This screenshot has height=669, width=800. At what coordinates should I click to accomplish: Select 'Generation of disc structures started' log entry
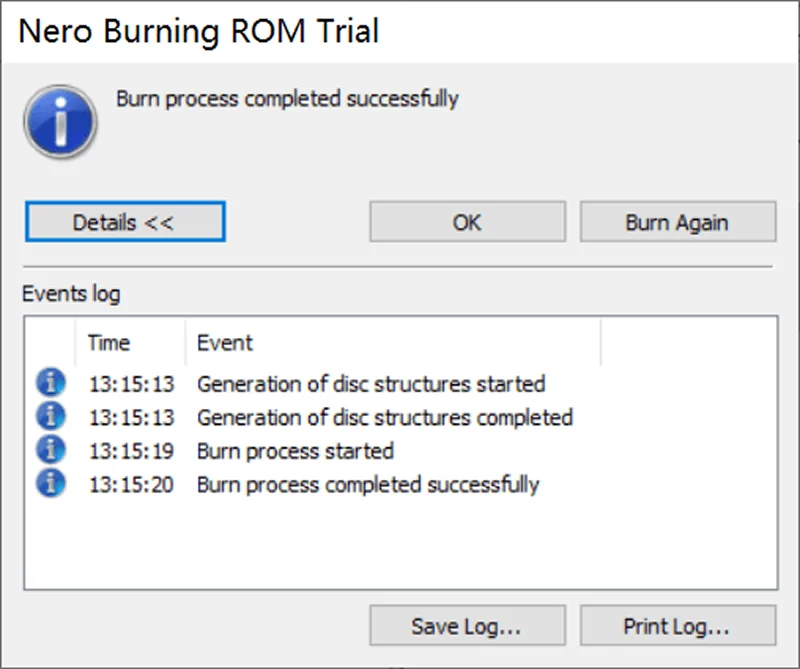371,384
